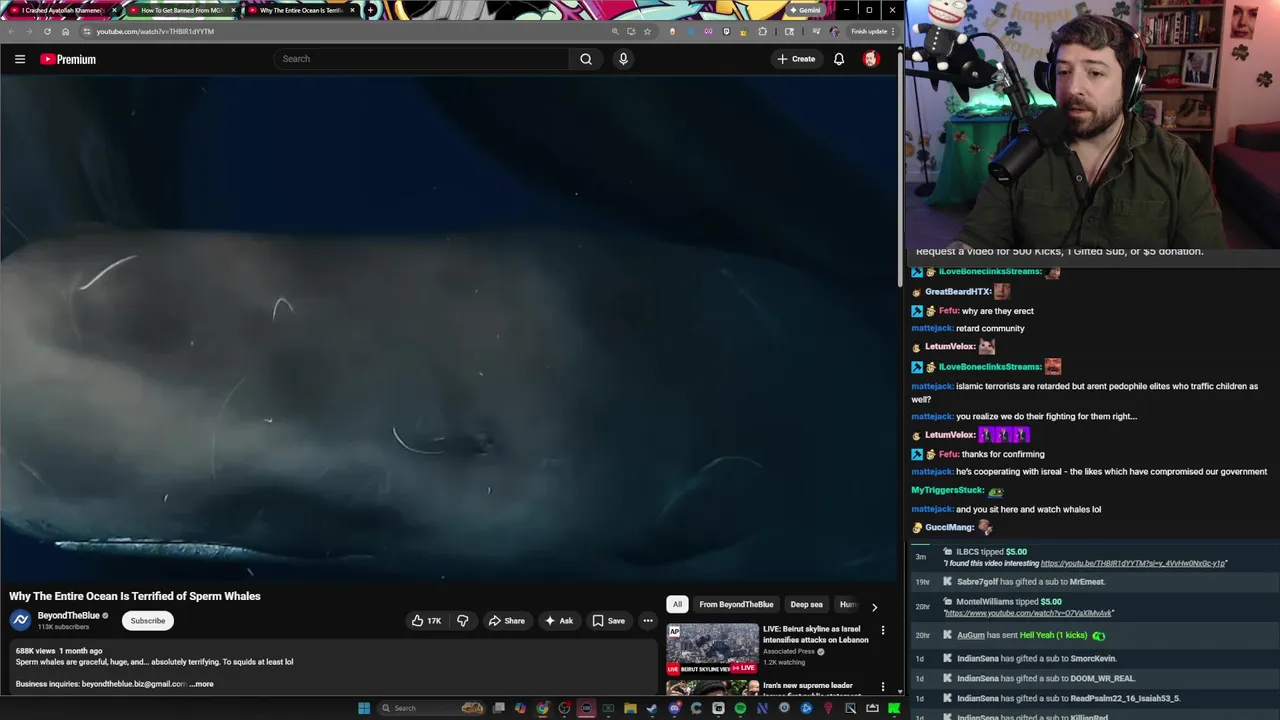Image resolution: width=1280 pixels, height=720 pixels.
Task: Start voice search with microphone icon
Action: 623,59
